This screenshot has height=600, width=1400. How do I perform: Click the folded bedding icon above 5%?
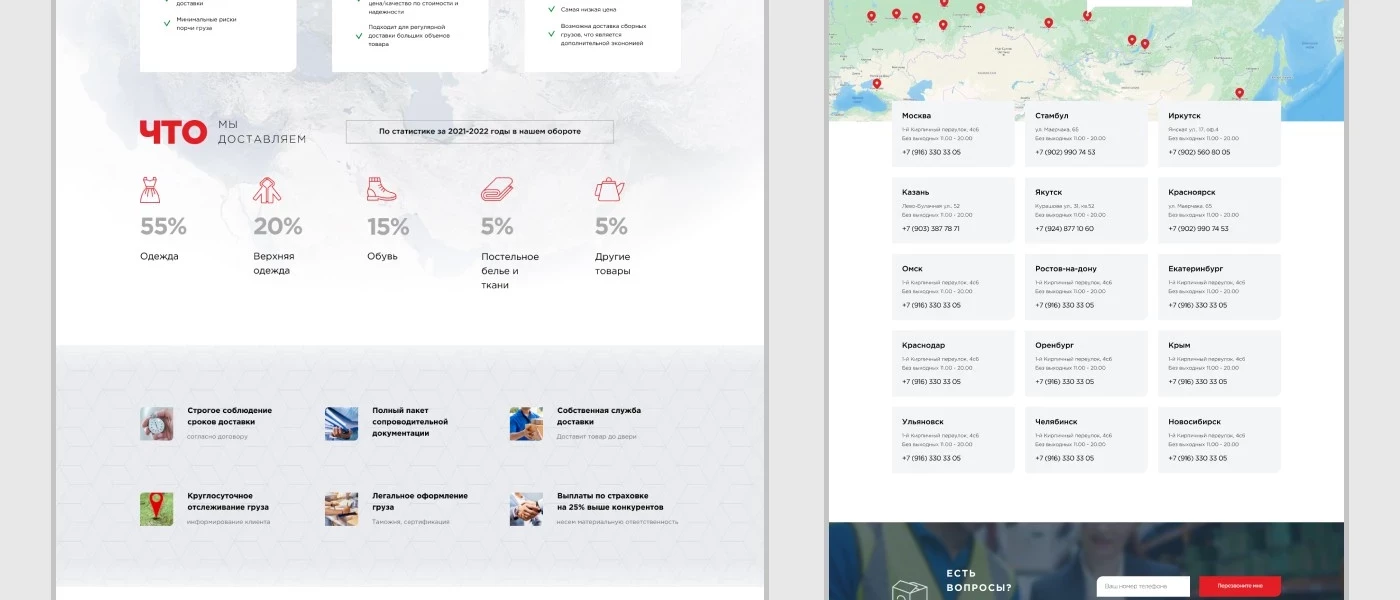[x=497, y=189]
